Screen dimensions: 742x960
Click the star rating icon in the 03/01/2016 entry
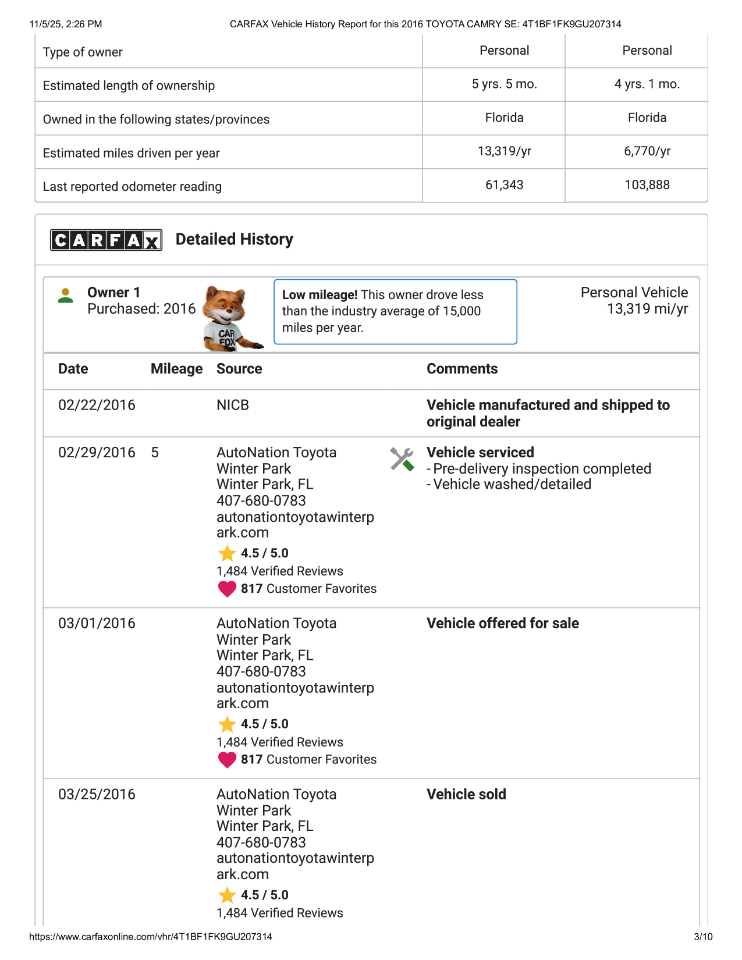(x=227, y=724)
